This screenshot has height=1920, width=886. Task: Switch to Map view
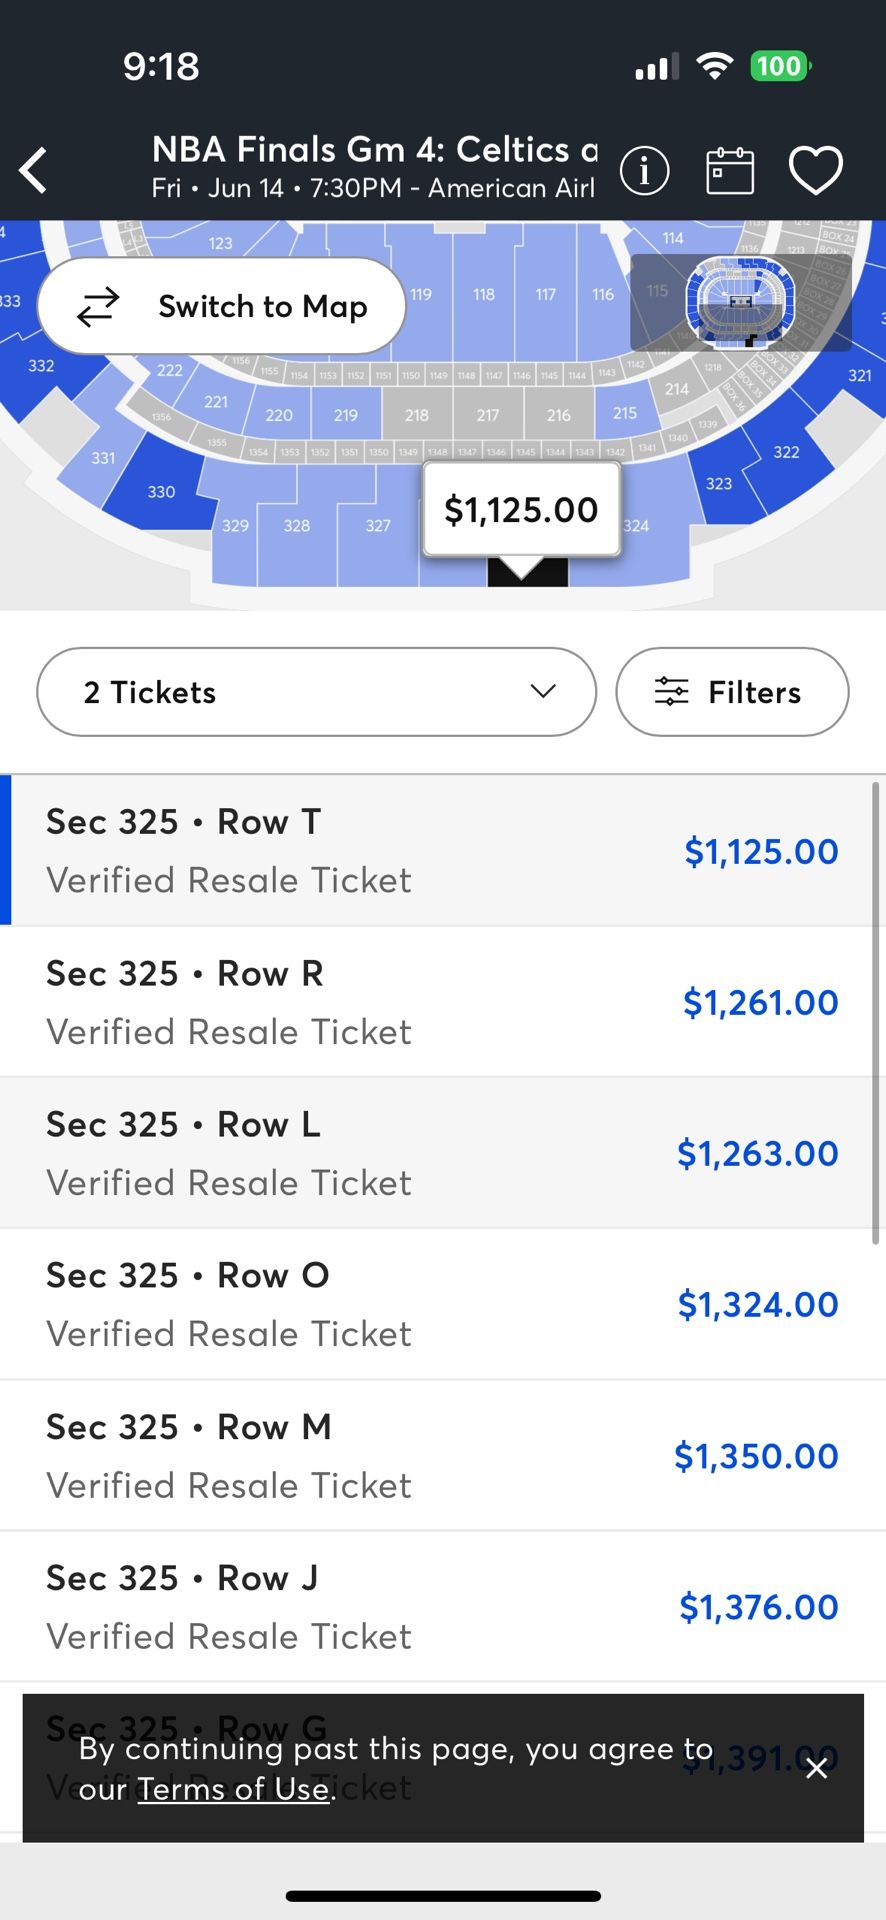(x=261, y=307)
